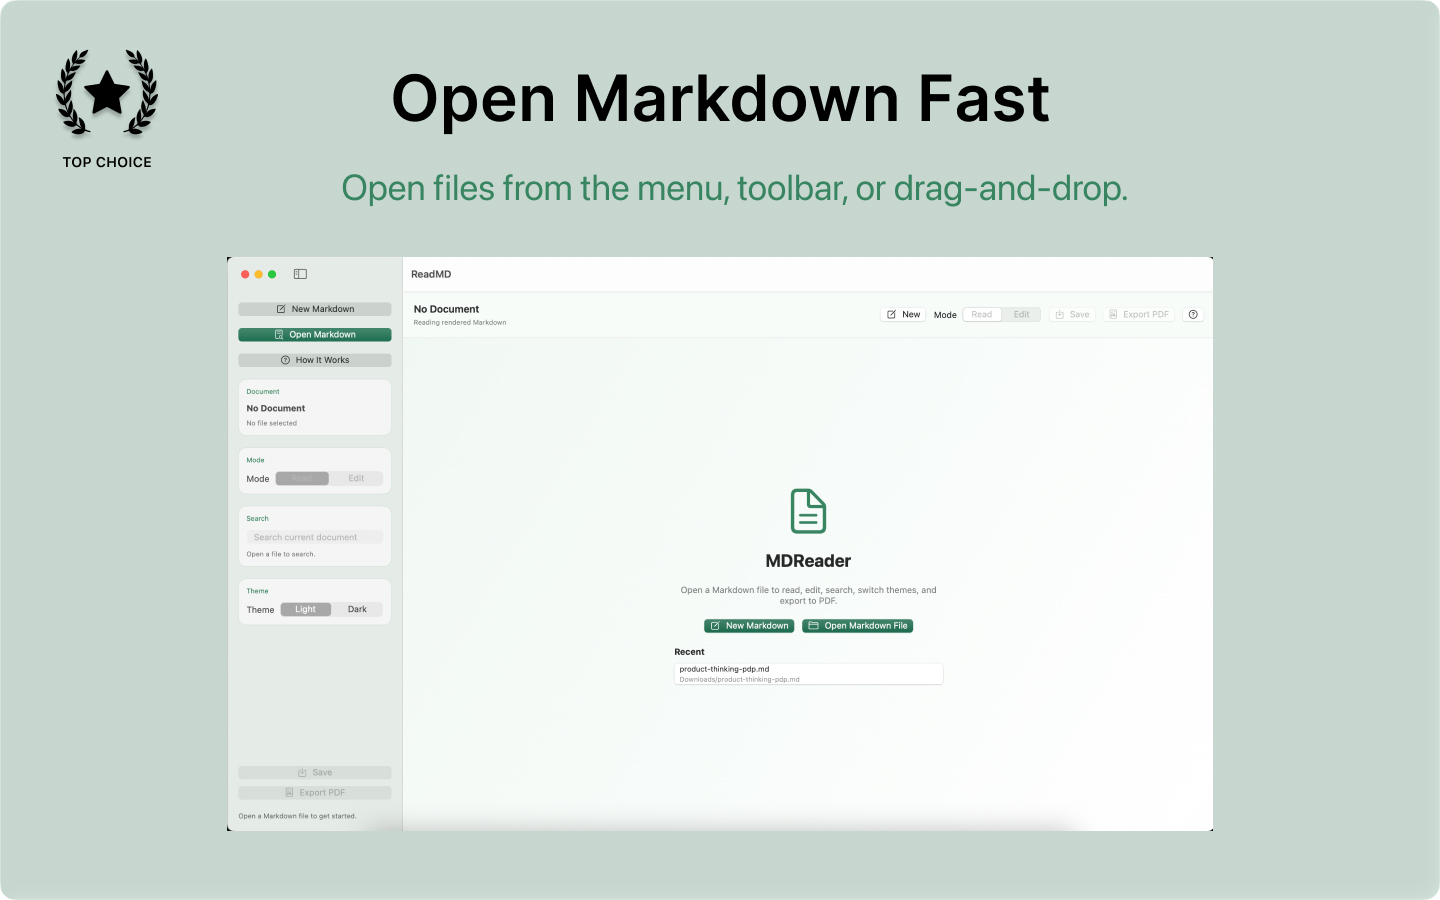
Task: Switch the toolbar mode to Read
Action: 982,314
